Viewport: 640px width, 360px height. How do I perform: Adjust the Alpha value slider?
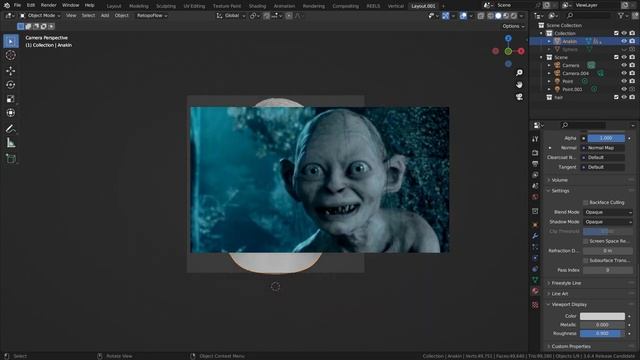tap(606, 138)
